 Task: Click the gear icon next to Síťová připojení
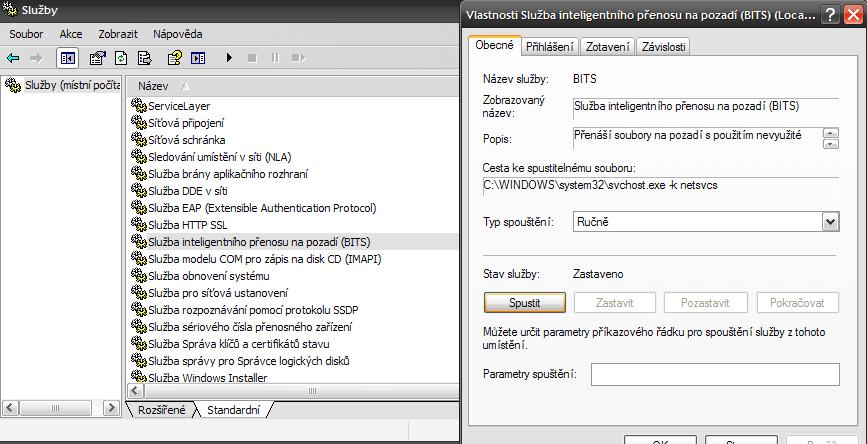point(138,122)
